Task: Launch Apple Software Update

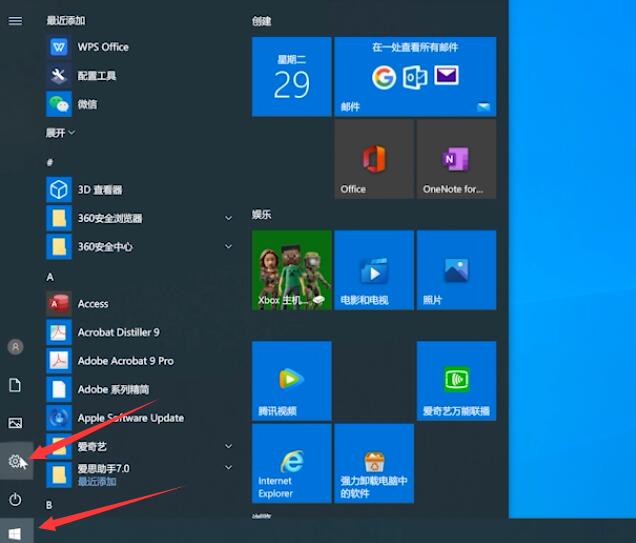Action: tap(140, 418)
